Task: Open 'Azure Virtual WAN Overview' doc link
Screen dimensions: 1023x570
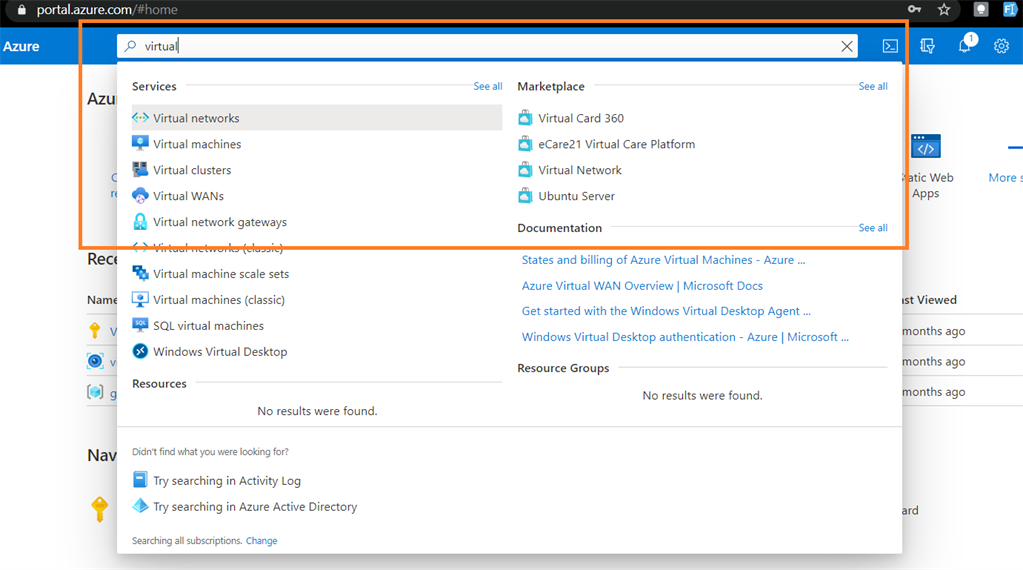Action: [642, 286]
